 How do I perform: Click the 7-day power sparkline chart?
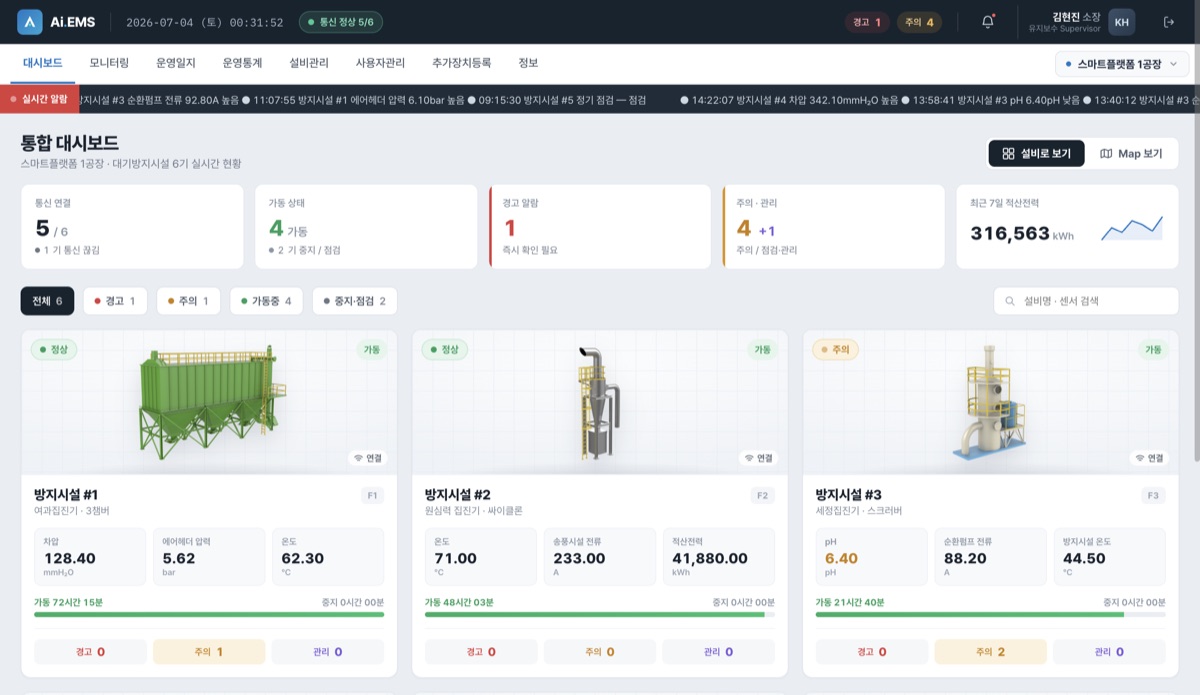[1132, 229]
